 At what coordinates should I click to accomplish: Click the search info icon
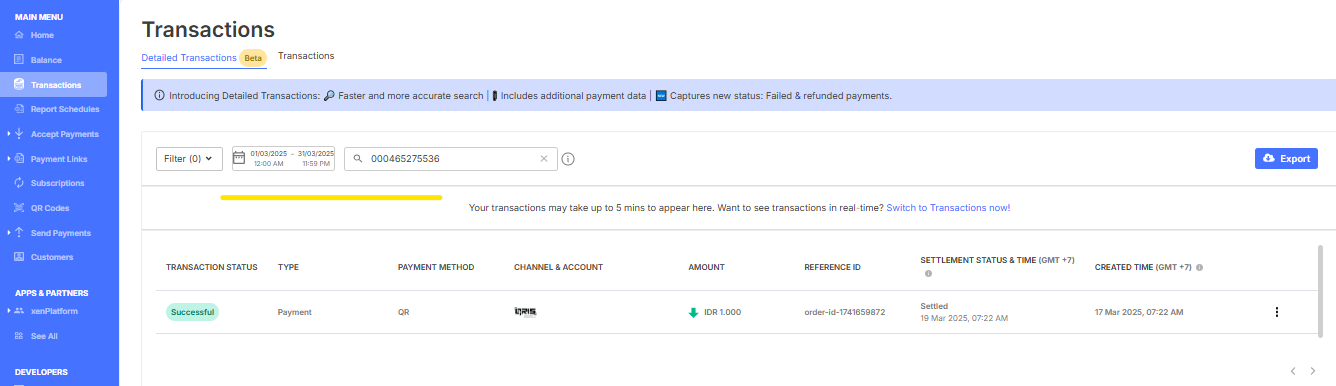point(568,159)
